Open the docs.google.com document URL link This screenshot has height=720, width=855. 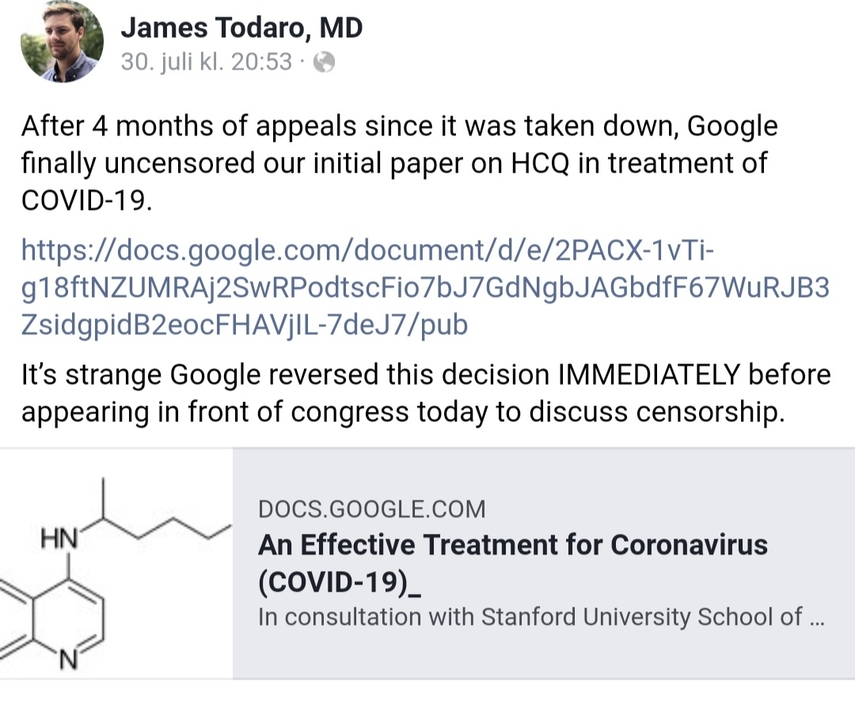(425, 287)
